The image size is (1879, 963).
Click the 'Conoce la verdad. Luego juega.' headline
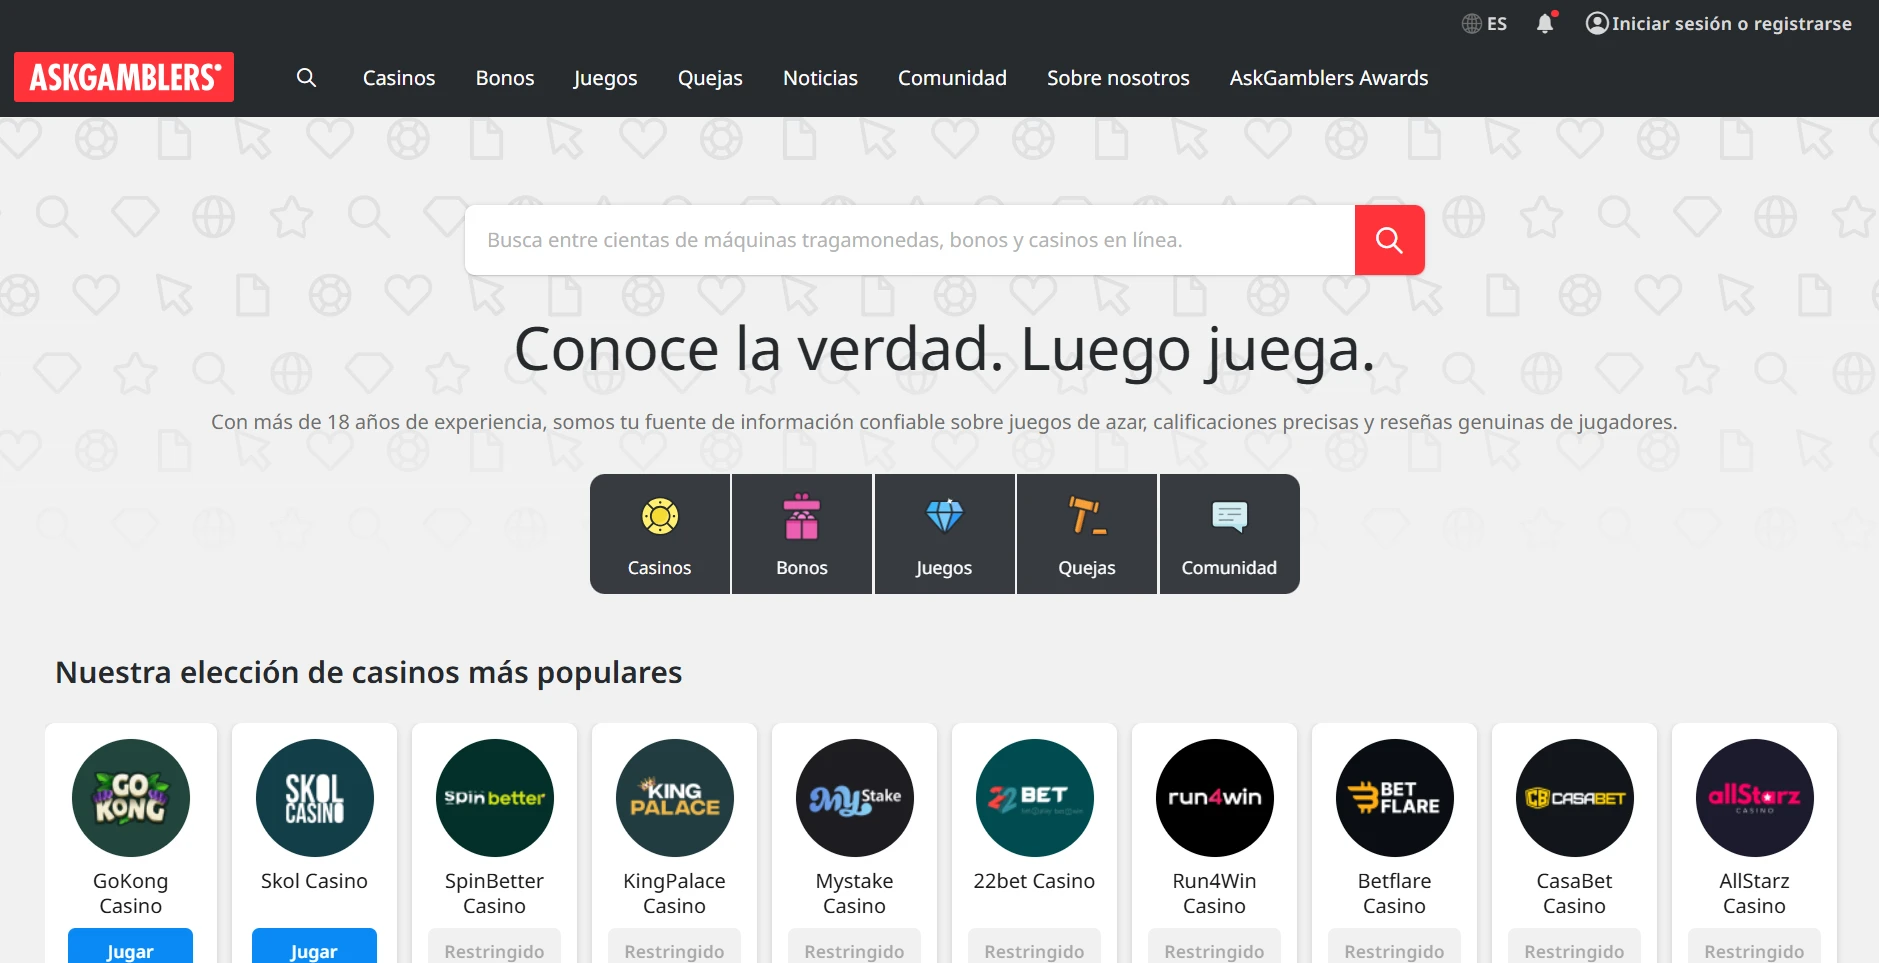(944, 350)
